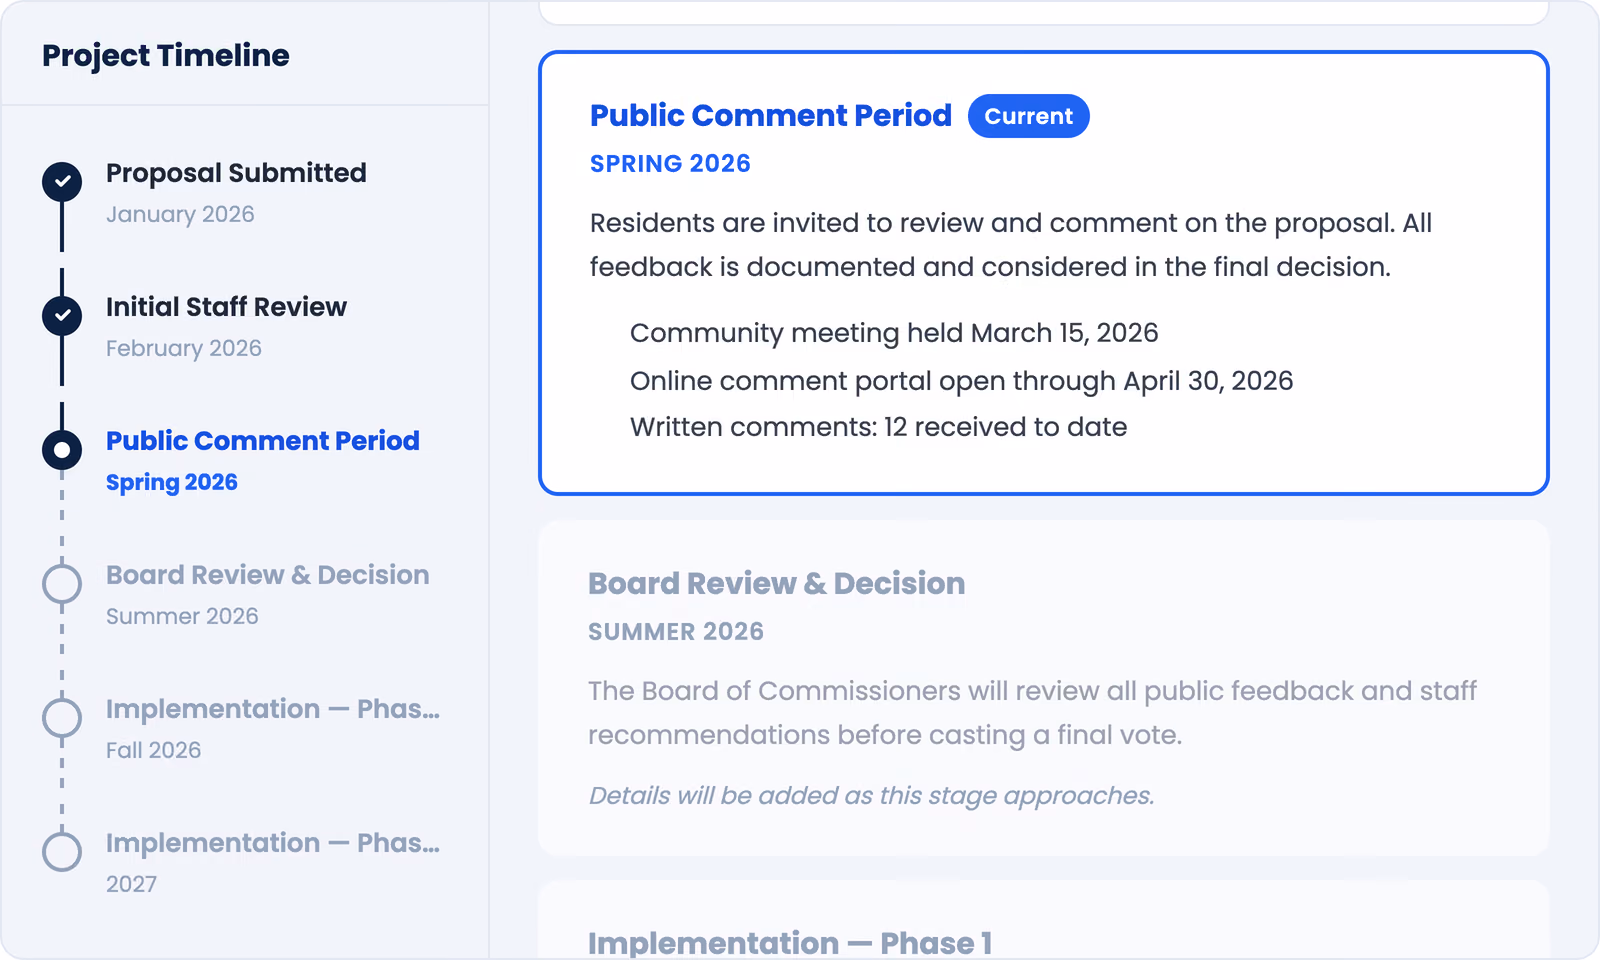Screen dimensions: 1600x960
Task: Select Public Comment Period in the sidebar timeline
Action: (263, 441)
